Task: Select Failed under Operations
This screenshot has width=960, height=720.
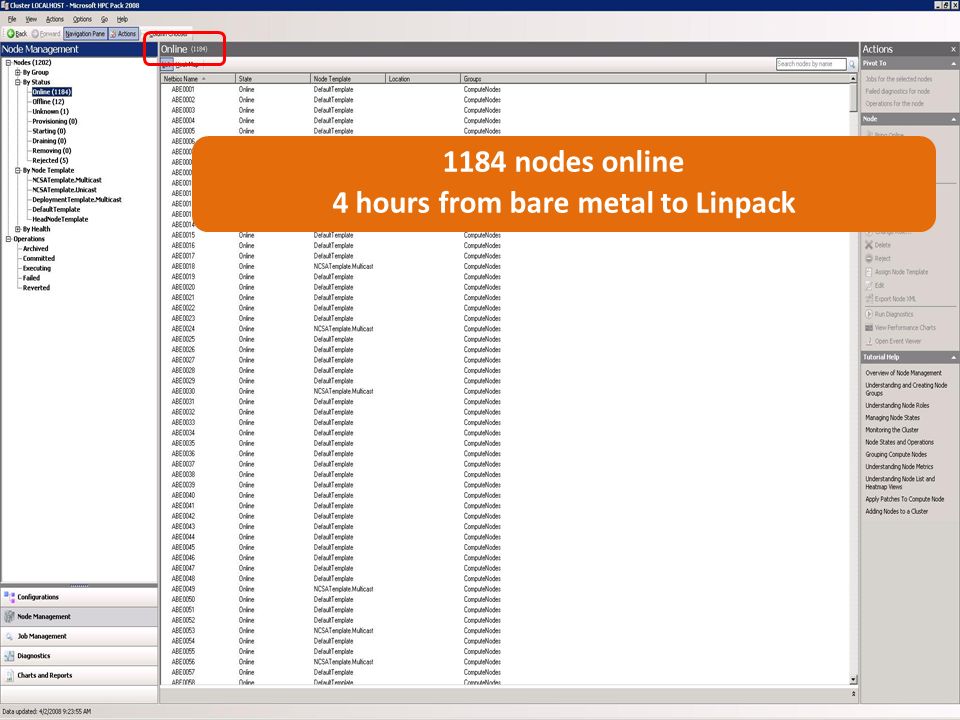Action: 31,278
